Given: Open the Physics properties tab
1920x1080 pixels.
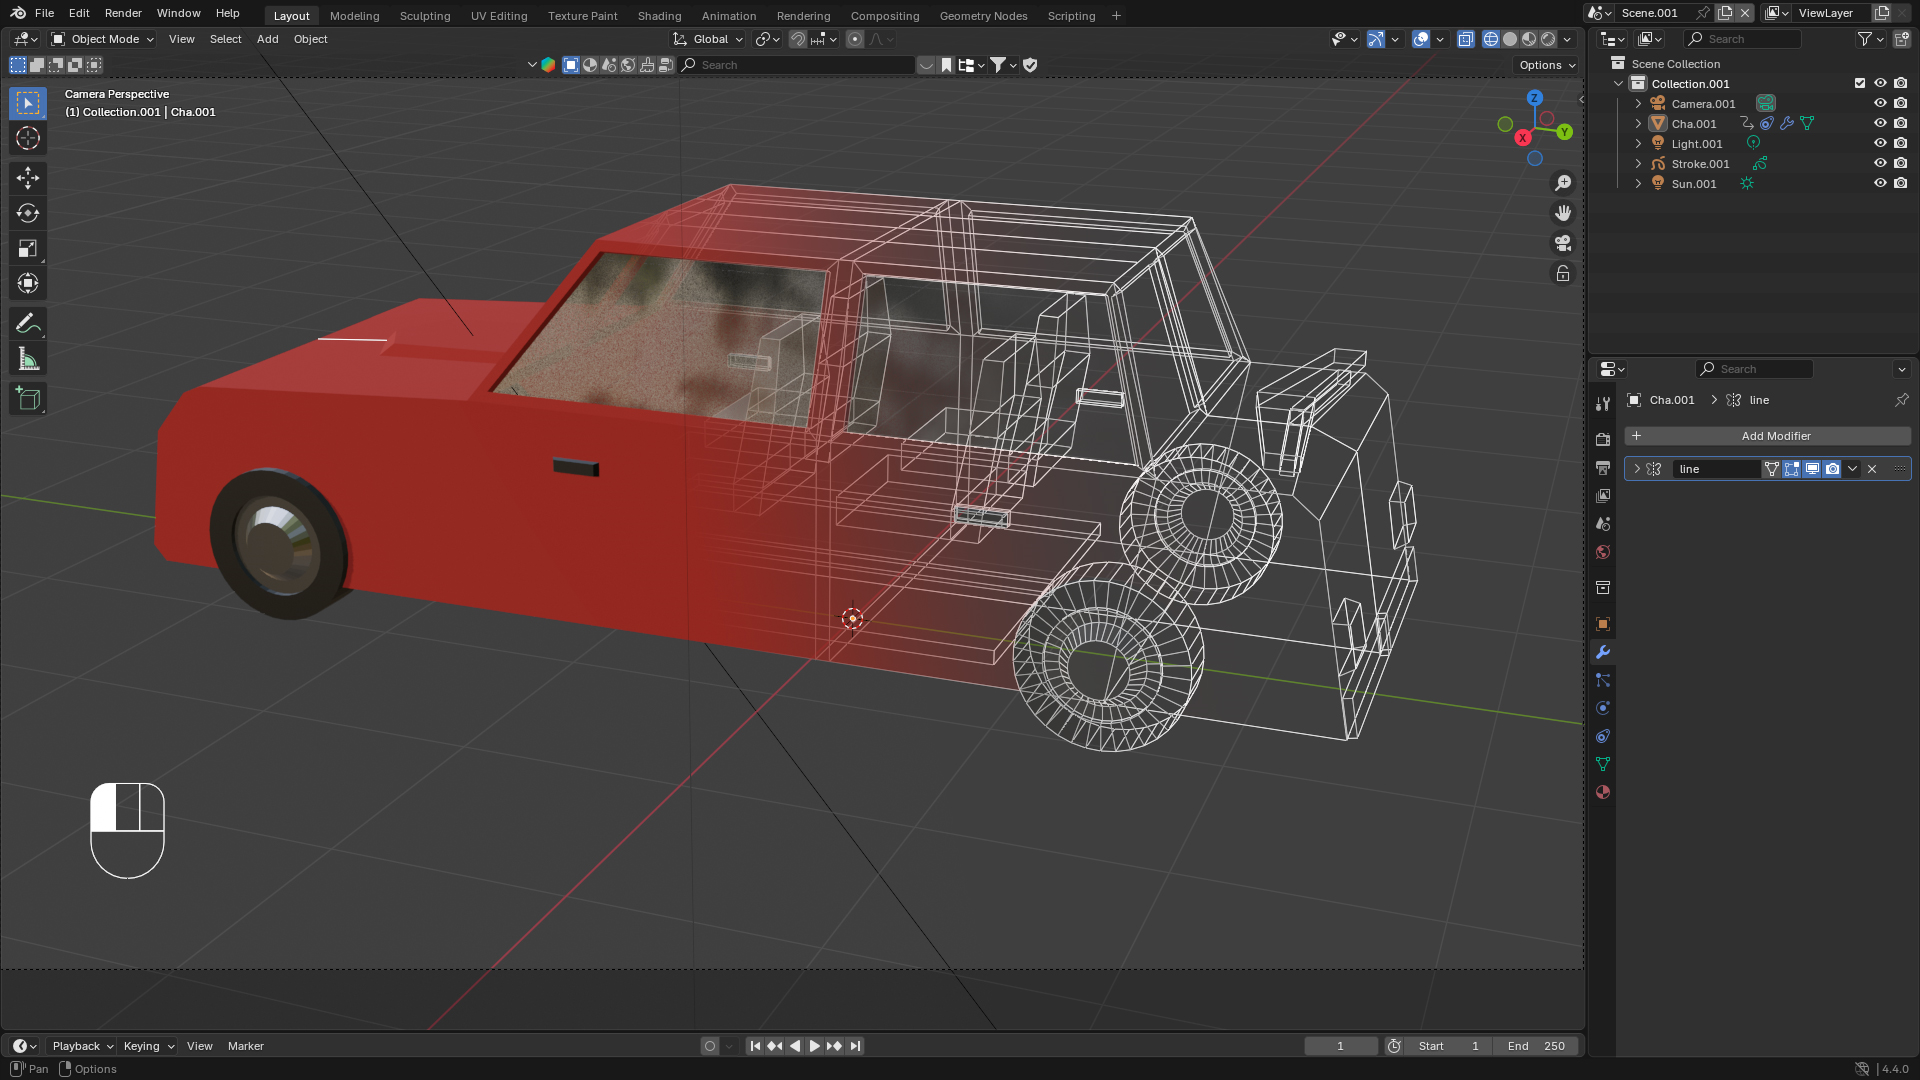Looking at the screenshot, I should [x=1603, y=708].
